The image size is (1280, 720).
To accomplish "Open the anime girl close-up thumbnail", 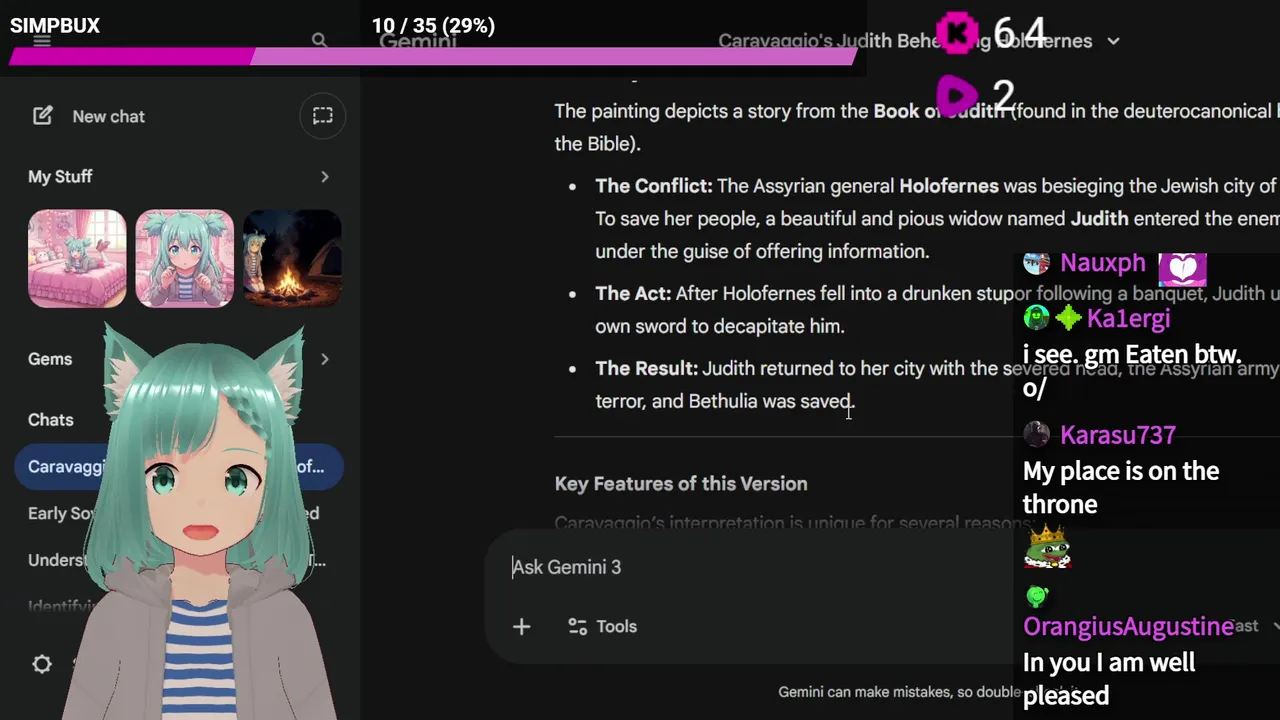I will click(x=184, y=258).
